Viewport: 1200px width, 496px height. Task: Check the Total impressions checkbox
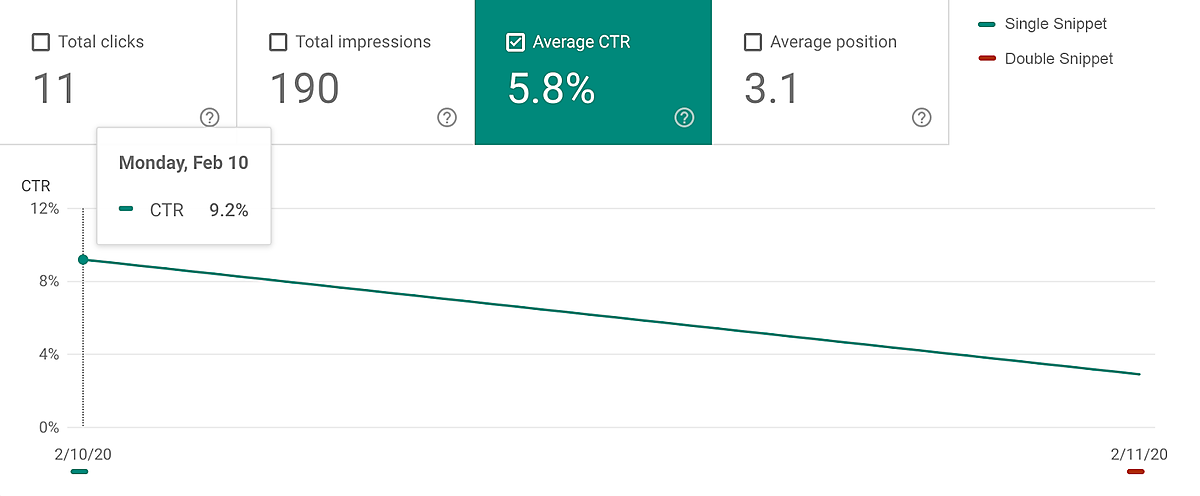tap(278, 42)
